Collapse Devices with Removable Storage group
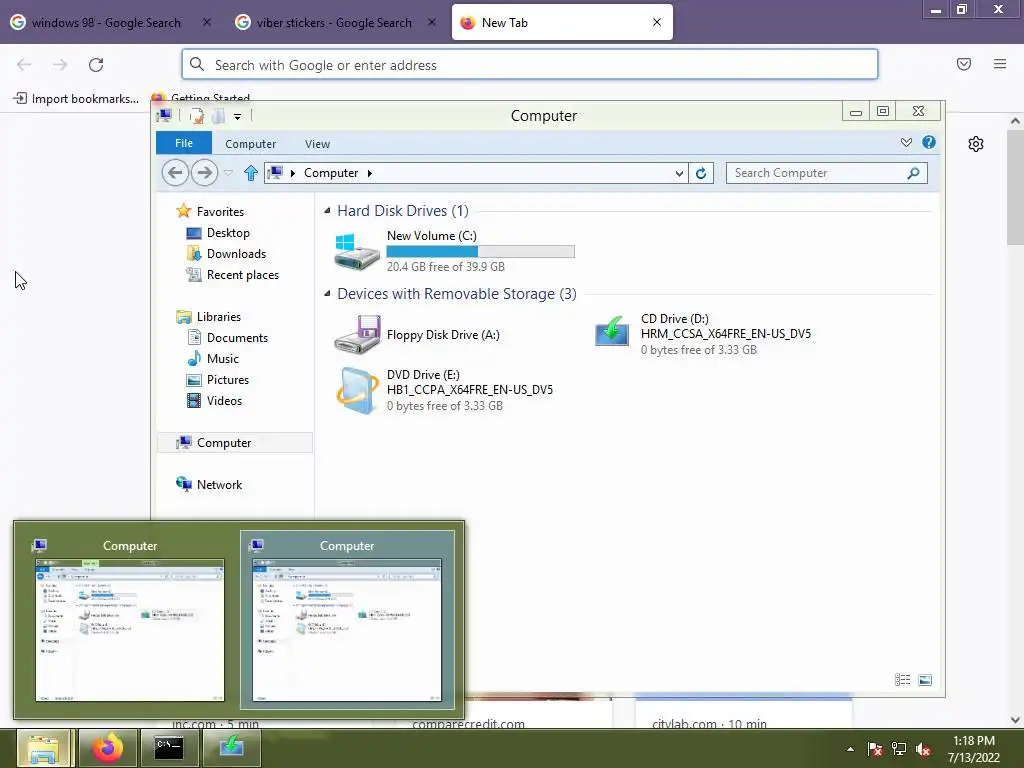 (x=327, y=294)
